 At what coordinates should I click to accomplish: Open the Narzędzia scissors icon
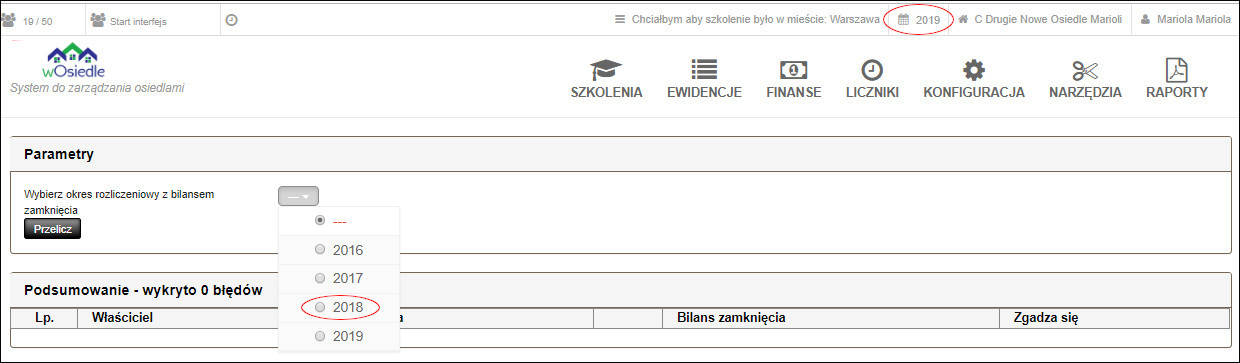(x=1085, y=70)
